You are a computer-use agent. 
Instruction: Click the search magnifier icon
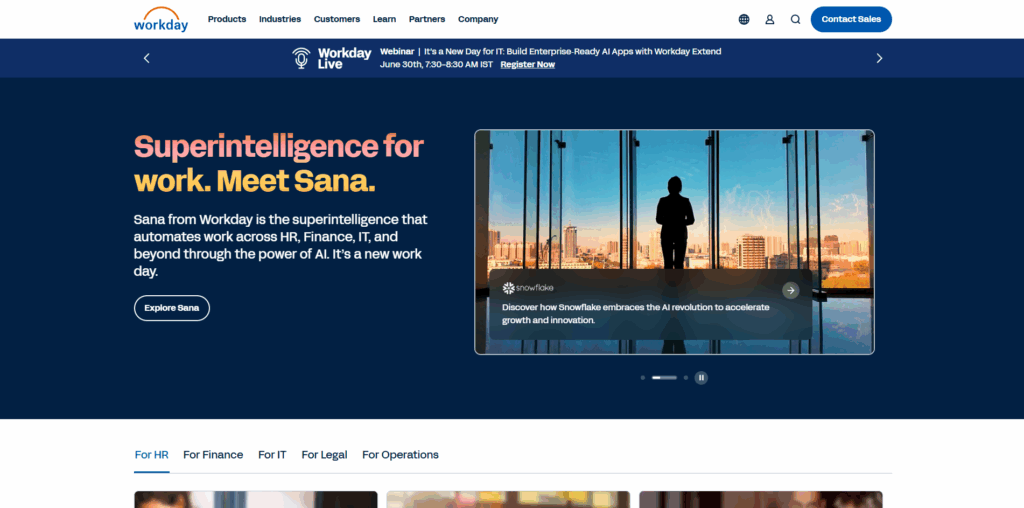[795, 20]
